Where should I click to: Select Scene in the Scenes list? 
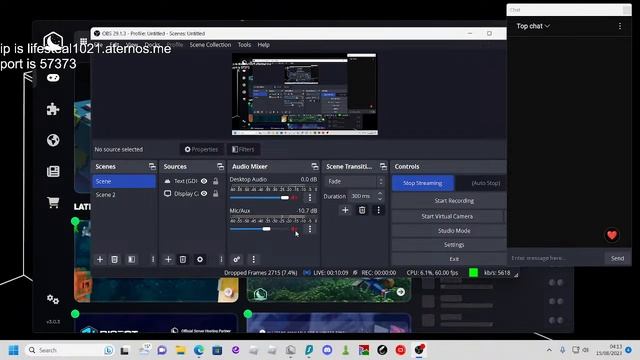click(x=124, y=181)
